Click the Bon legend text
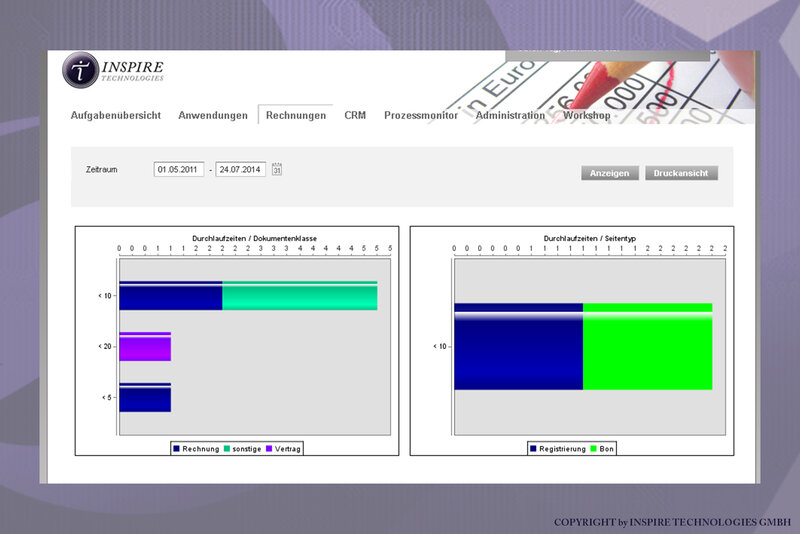Screen dimensions: 800x534 click(x=606, y=449)
